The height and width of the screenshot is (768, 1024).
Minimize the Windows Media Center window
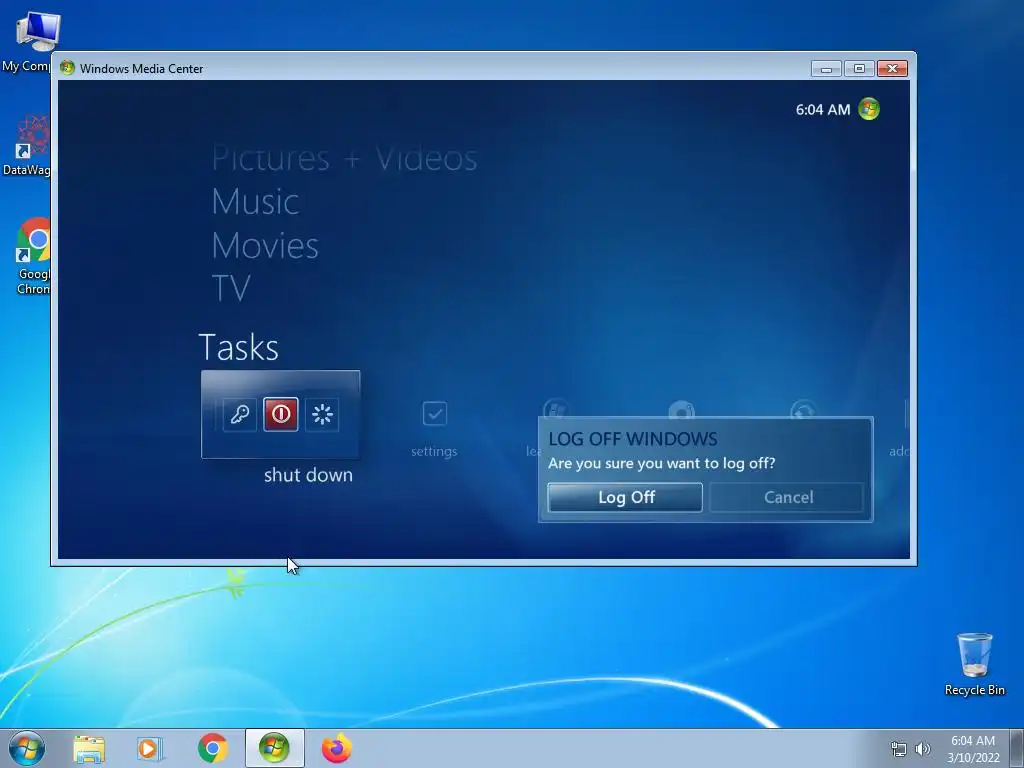[x=826, y=69]
